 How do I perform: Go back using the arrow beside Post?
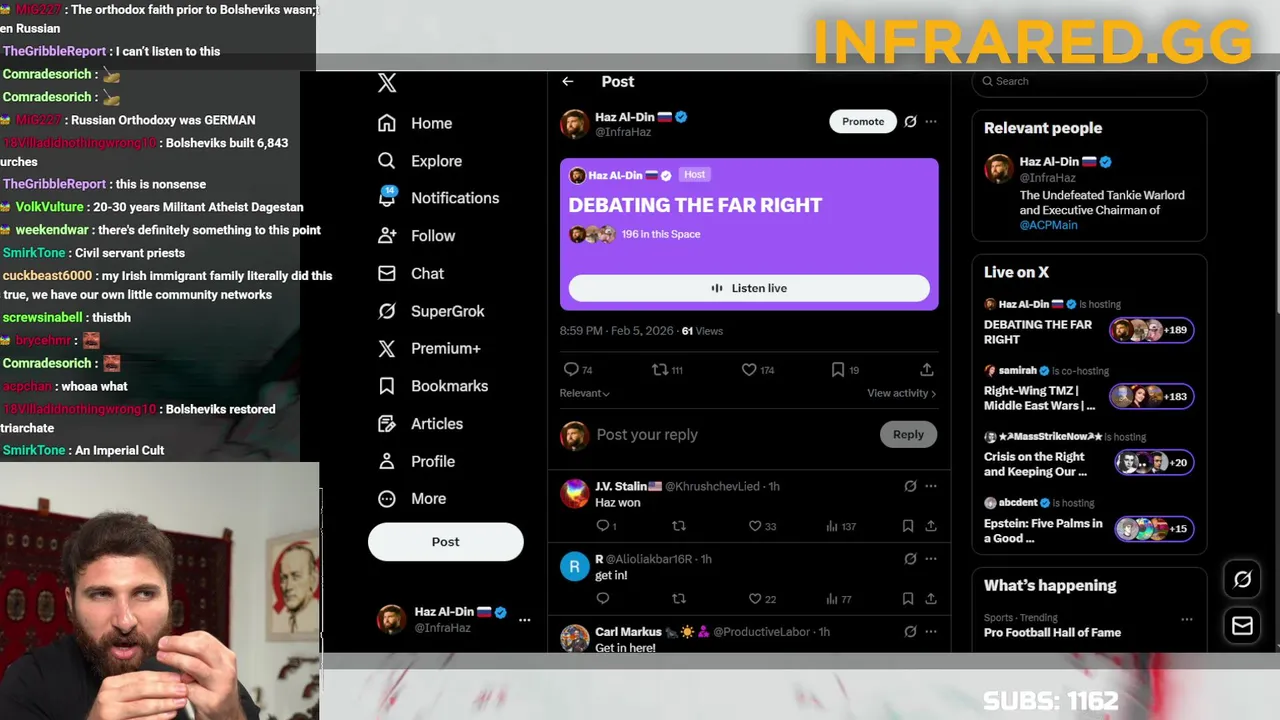(x=567, y=82)
